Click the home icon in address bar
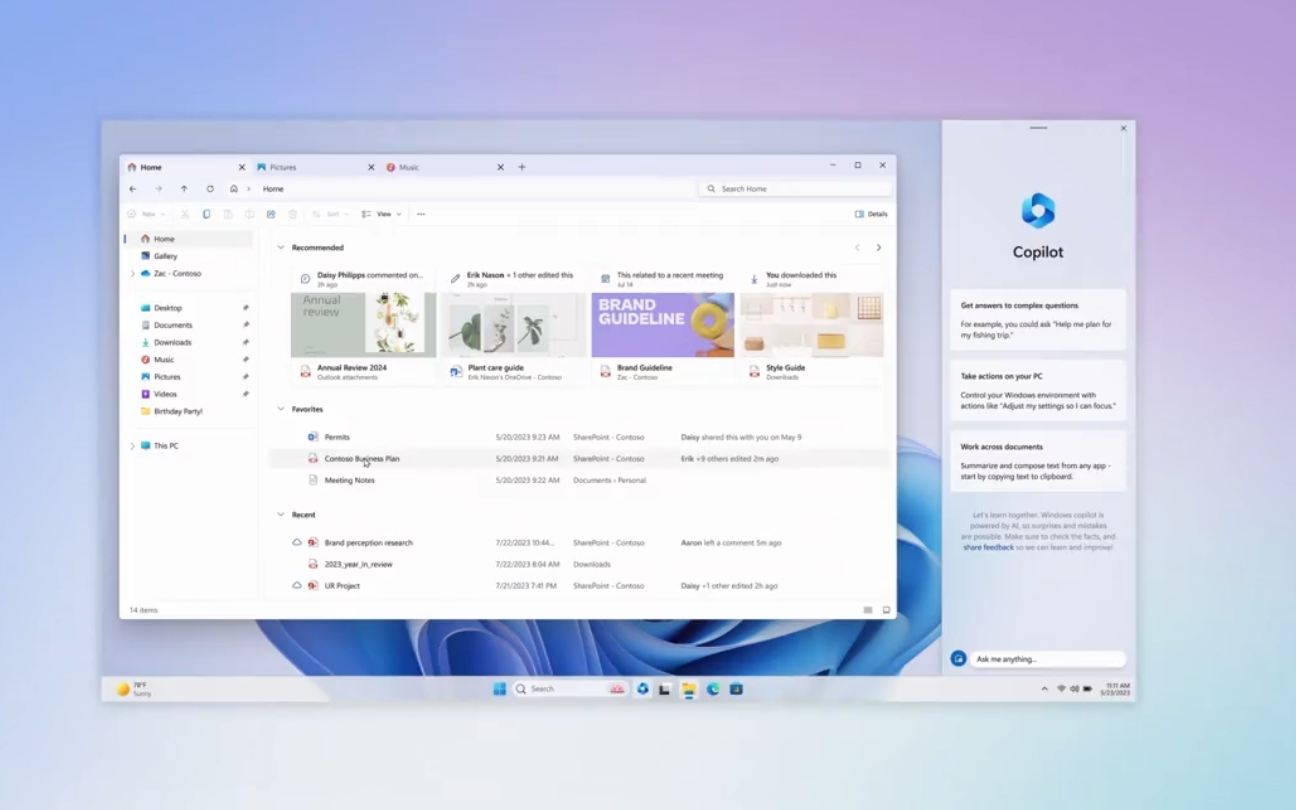This screenshot has width=1296, height=810. (234, 189)
